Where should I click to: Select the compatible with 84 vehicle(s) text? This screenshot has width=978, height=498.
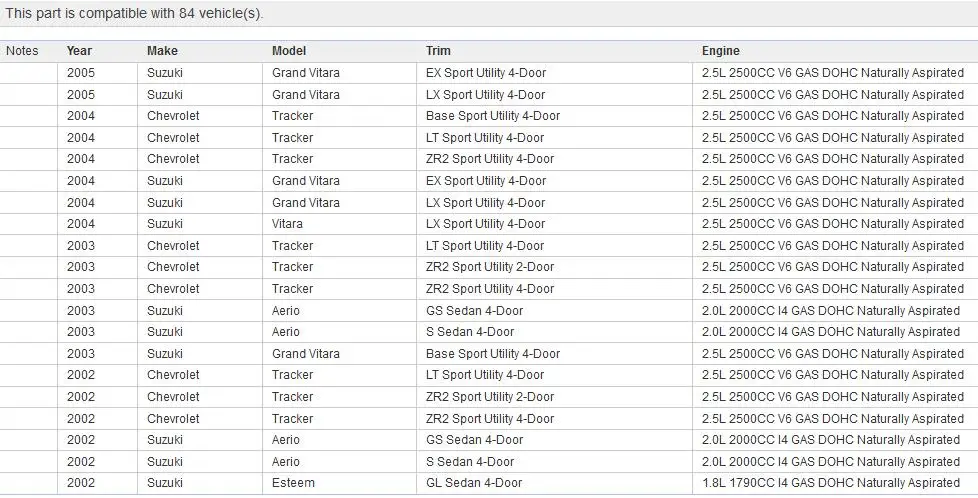click(171, 13)
